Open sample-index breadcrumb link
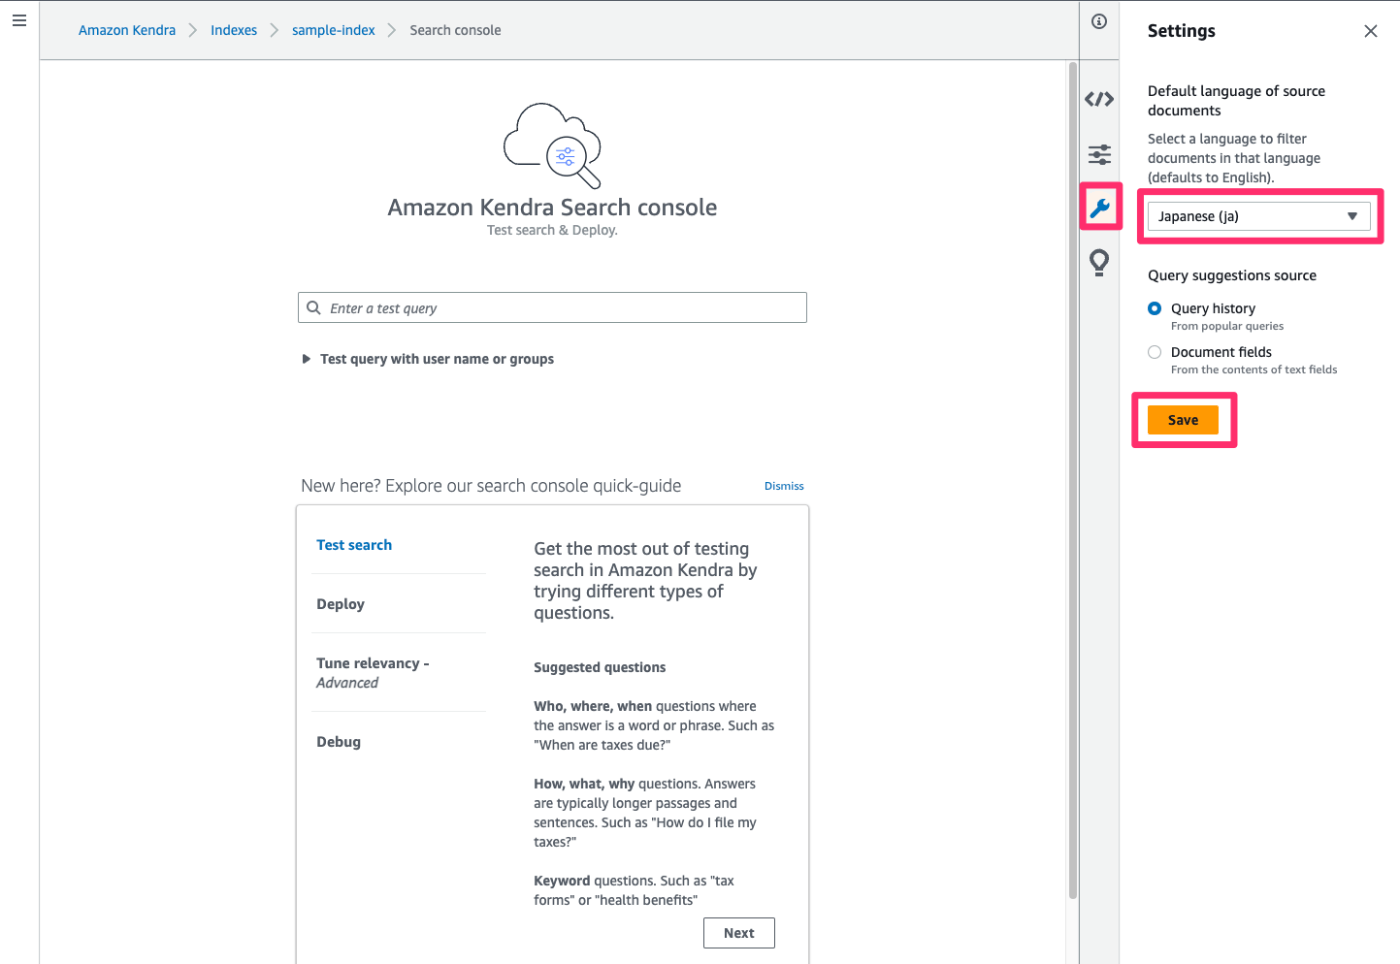 point(333,30)
